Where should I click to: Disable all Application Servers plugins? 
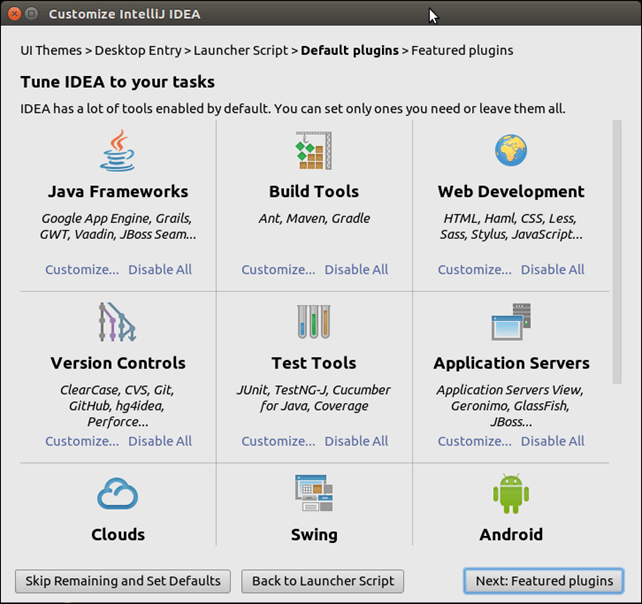click(553, 441)
